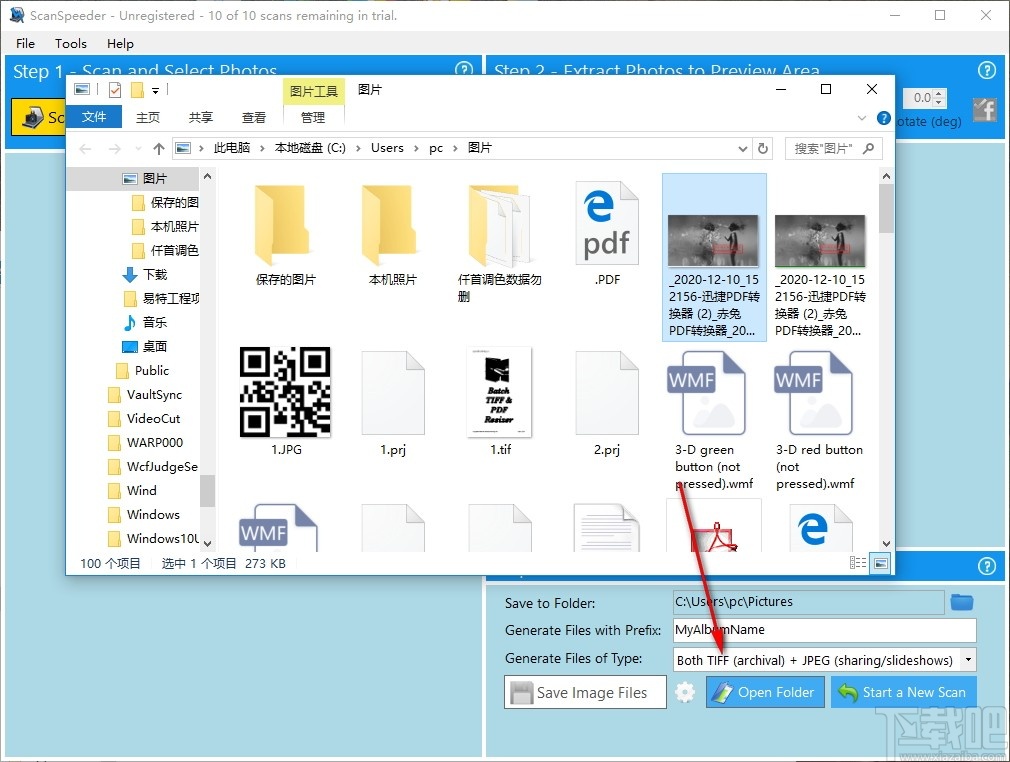Expand the Explorer ribbon chevron
Image resolution: width=1010 pixels, height=762 pixels.
(x=861, y=118)
